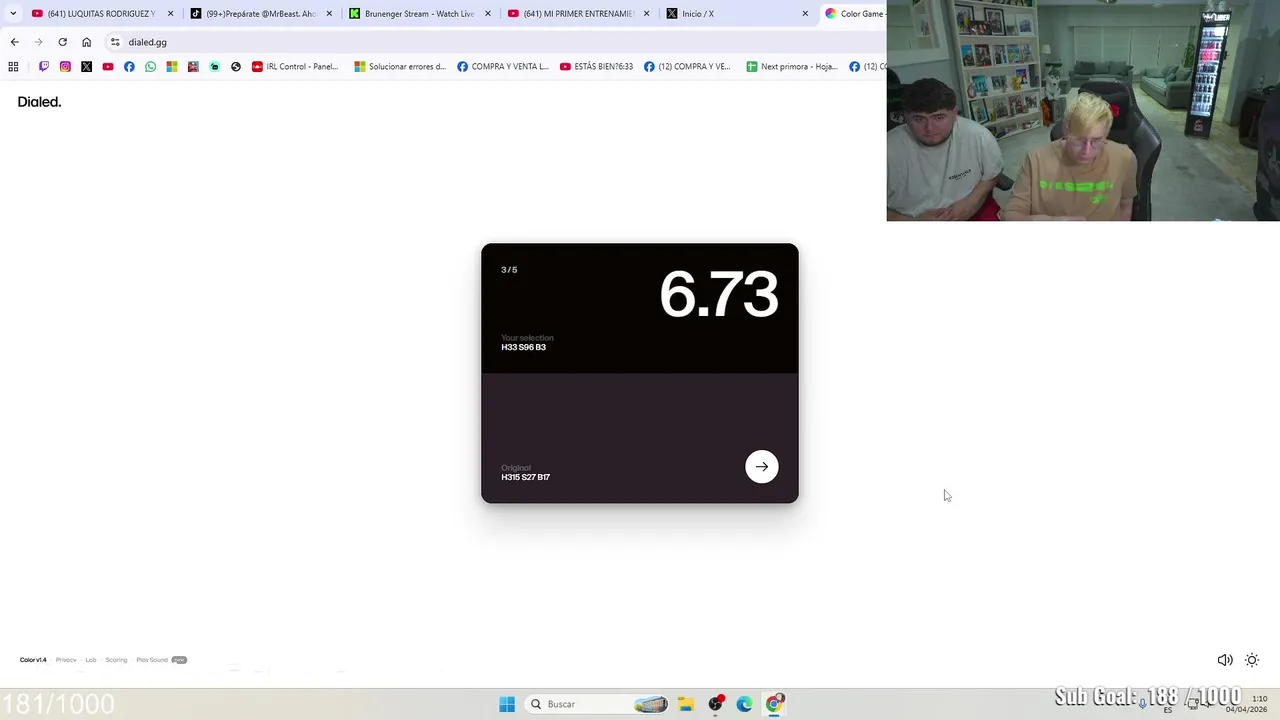Open Microsoft Edge from the taskbar
The width and height of the screenshot is (1280, 720).
pos(744,704)
